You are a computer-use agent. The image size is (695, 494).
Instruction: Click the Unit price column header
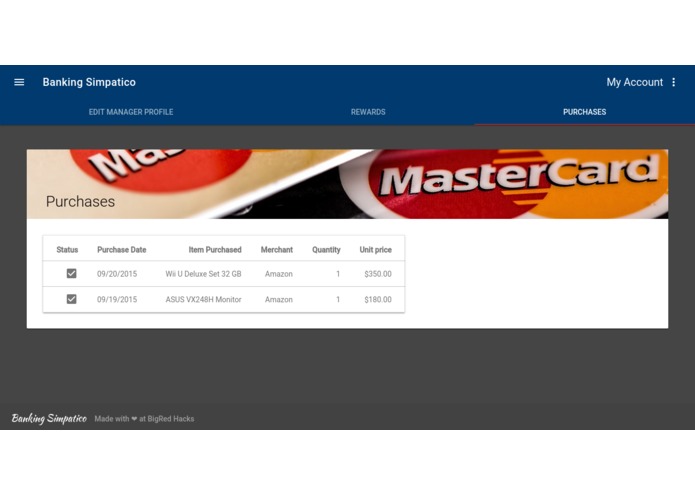click(375, 250)
